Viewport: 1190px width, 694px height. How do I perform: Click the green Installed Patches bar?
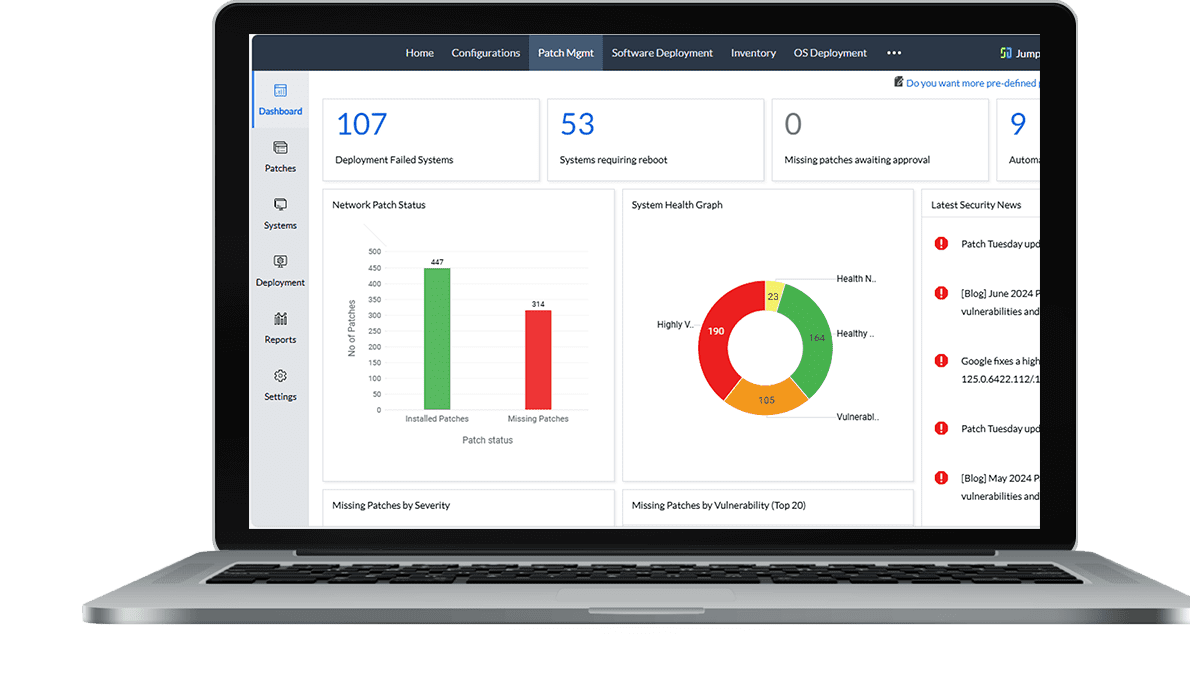437,339
